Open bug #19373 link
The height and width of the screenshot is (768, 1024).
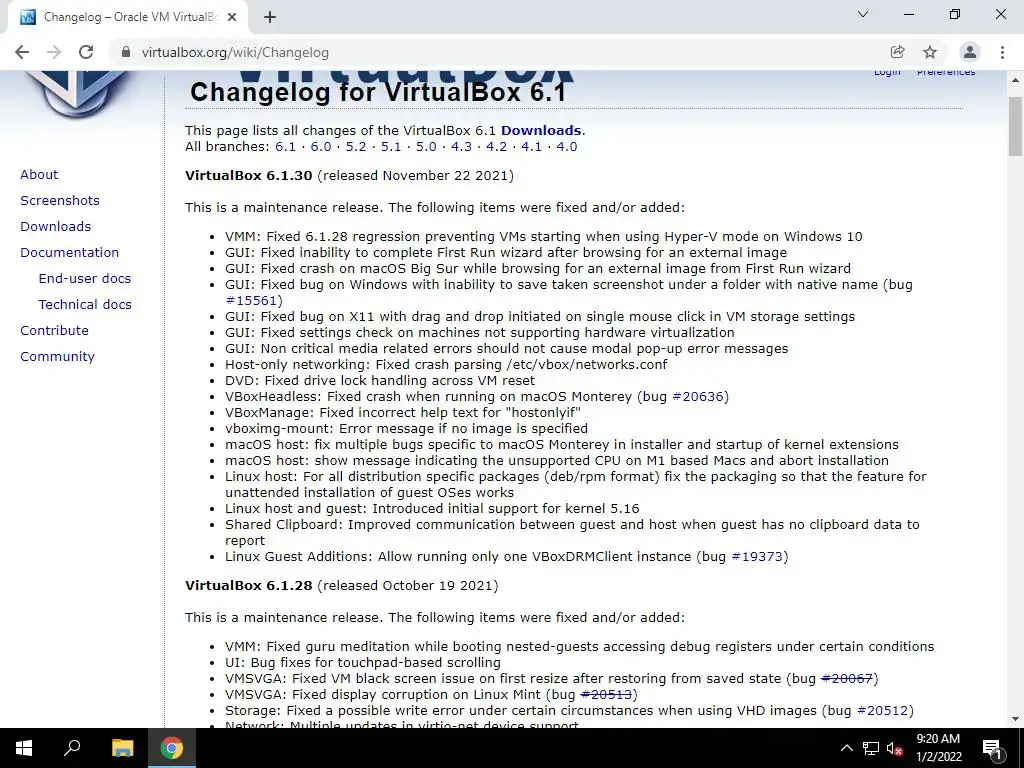[757, 556]
